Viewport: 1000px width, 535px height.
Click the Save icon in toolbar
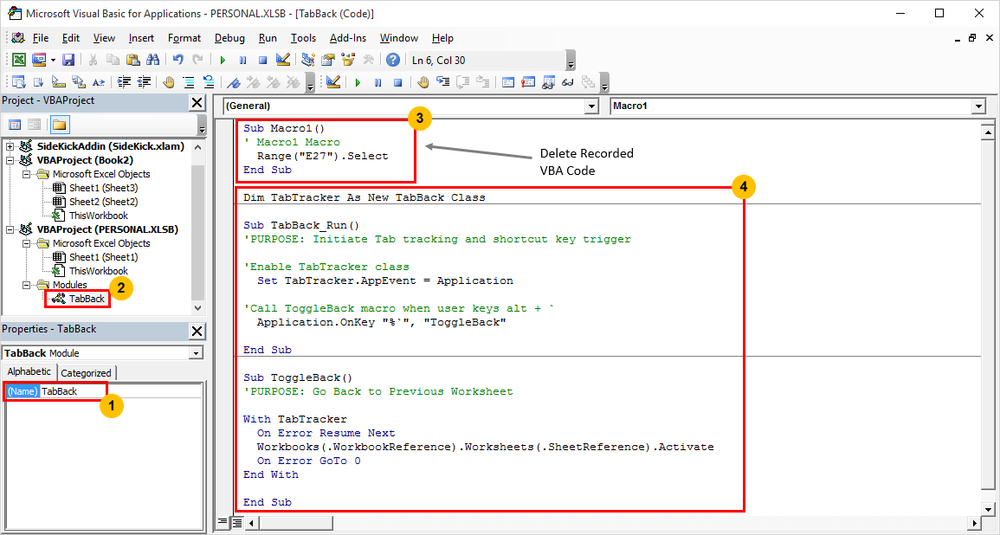(x=68, y=60)
